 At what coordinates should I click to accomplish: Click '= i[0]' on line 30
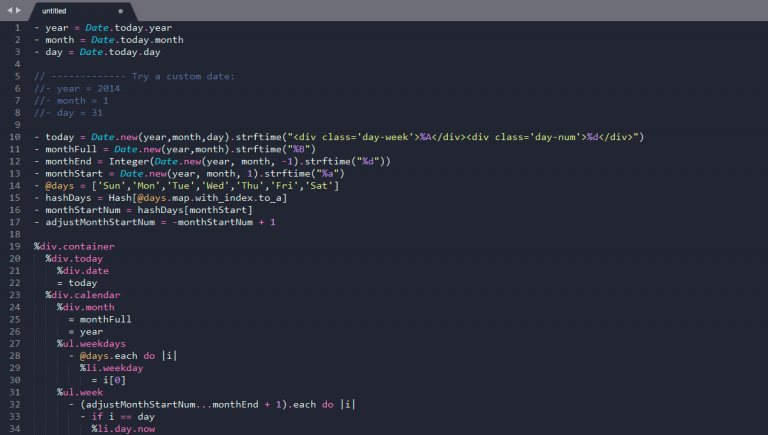109,380
